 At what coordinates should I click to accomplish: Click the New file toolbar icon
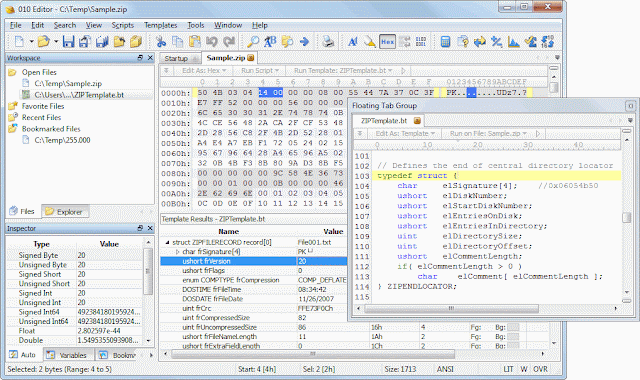[x=19, y=41]
